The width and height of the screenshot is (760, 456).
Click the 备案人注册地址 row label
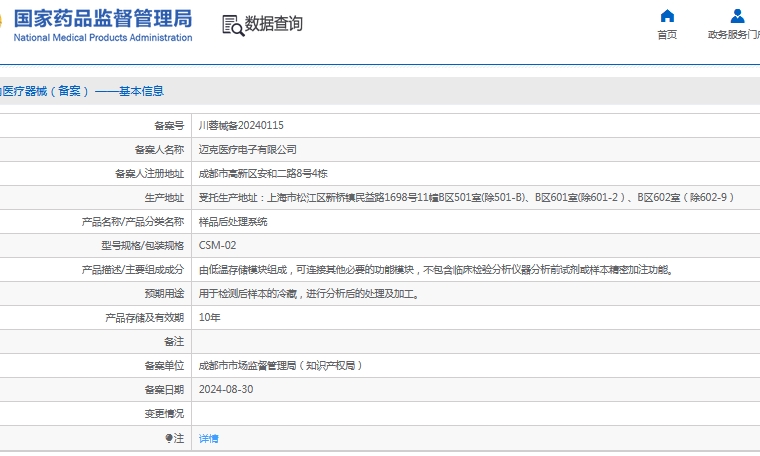pyautogui.click(x=149, y=173)
